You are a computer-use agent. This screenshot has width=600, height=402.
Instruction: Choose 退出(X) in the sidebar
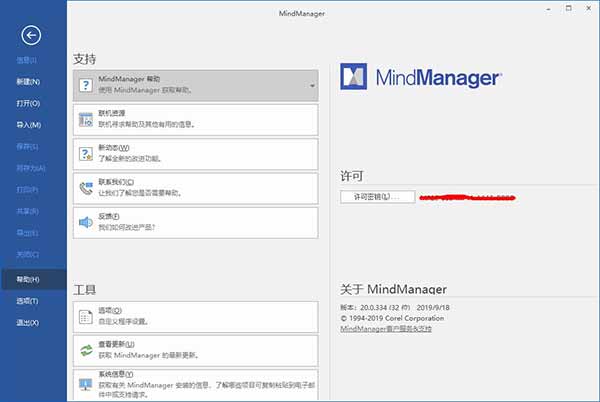point(28,323)
